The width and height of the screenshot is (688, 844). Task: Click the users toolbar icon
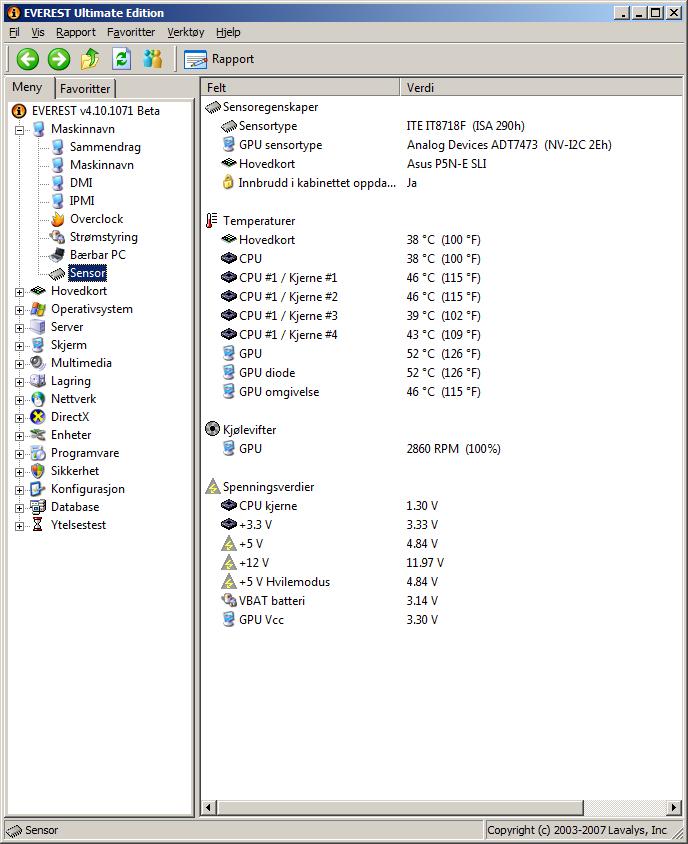click(153, 59)
